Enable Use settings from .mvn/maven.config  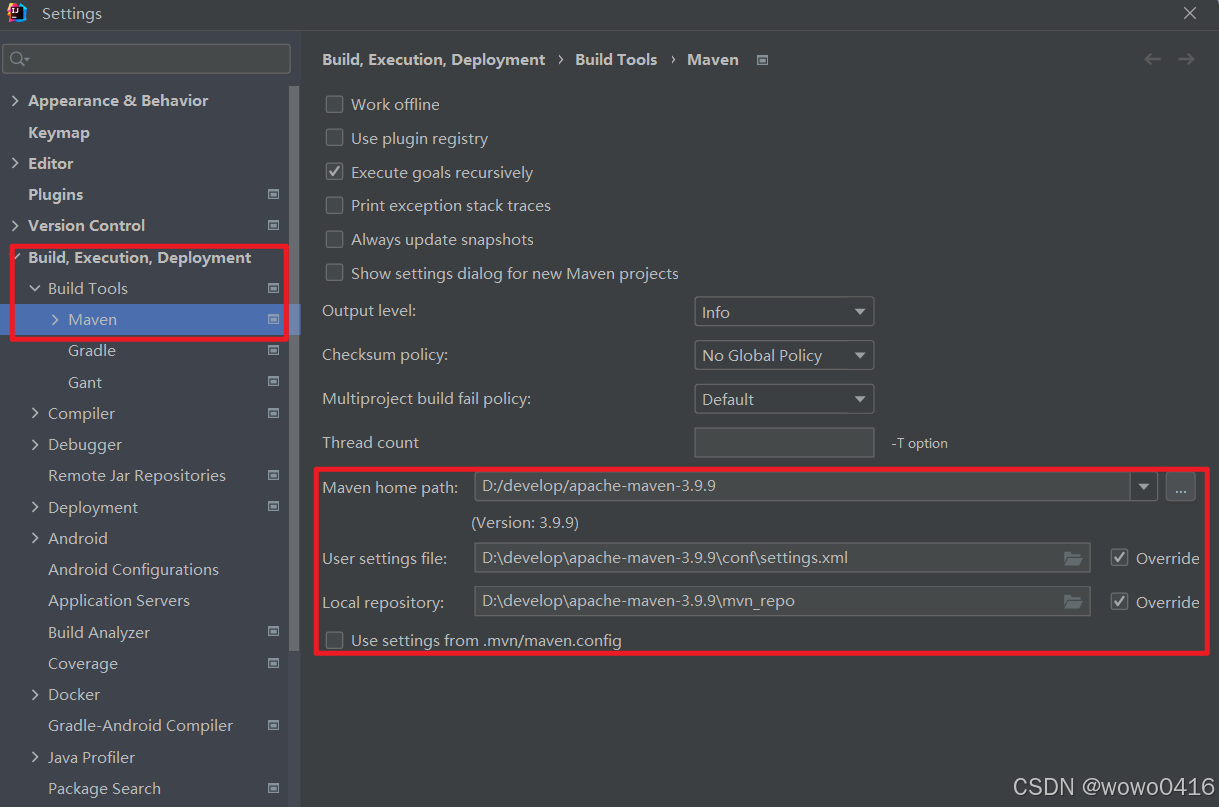tap(334, 640)
